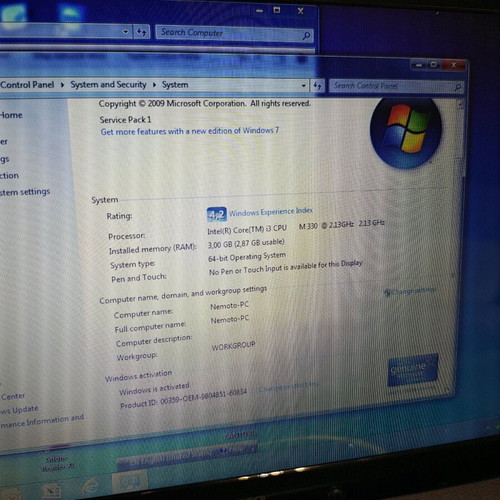Open the Windows Experience Index link
500x500 pixels.
coord(271,212)
